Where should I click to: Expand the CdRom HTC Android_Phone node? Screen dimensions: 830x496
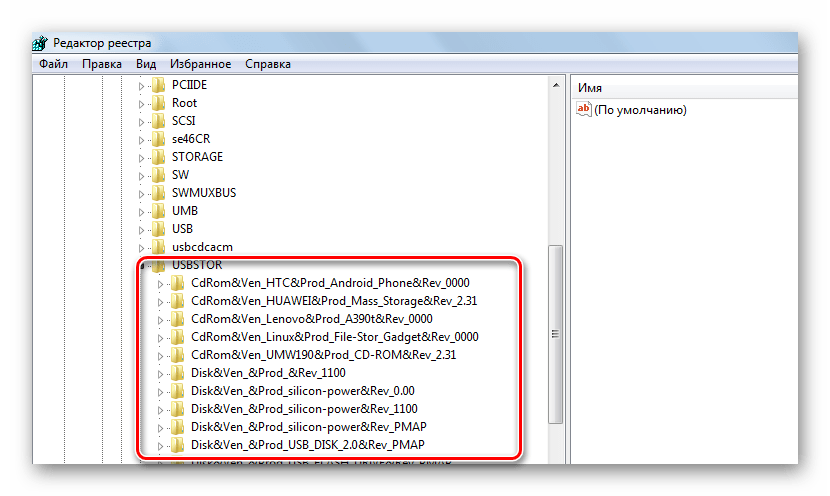pyautogui.click(x=160, y=283)
